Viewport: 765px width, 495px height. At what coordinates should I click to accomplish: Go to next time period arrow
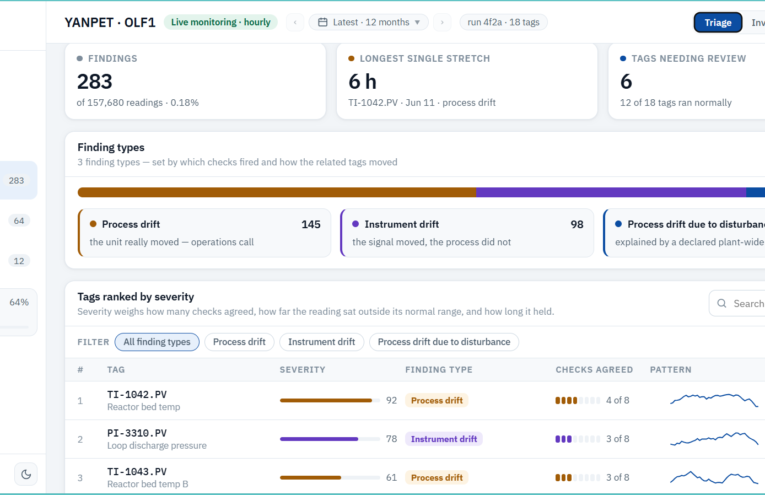coord(443,22)
